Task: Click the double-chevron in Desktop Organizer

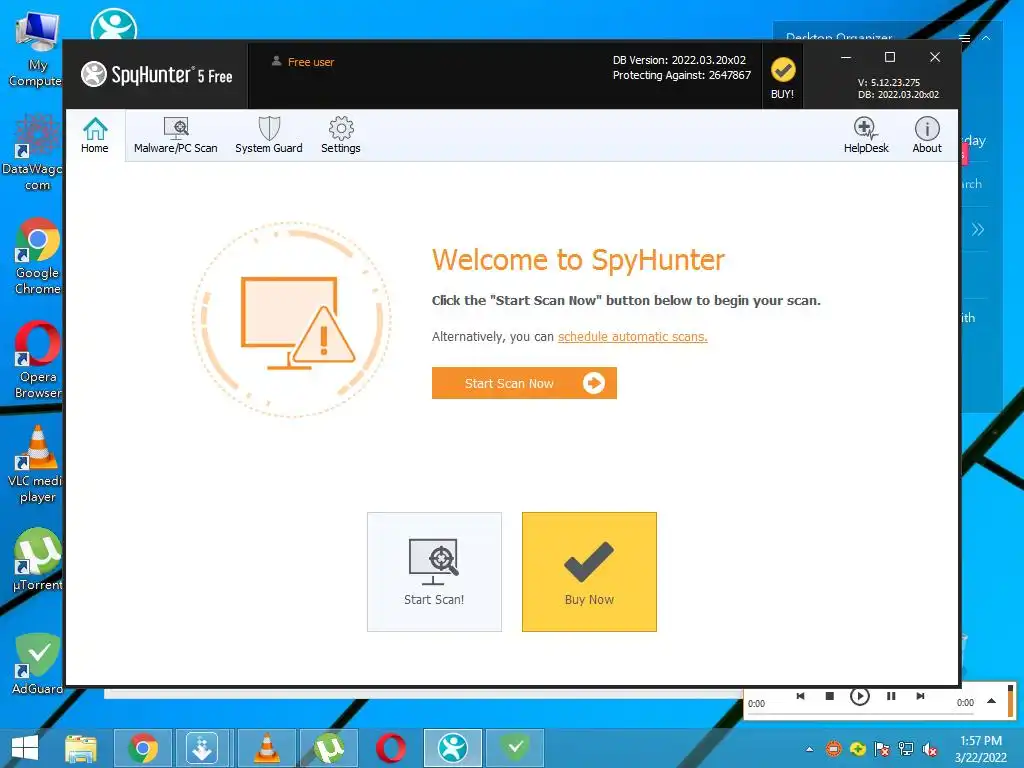Action: pos(977,229)
